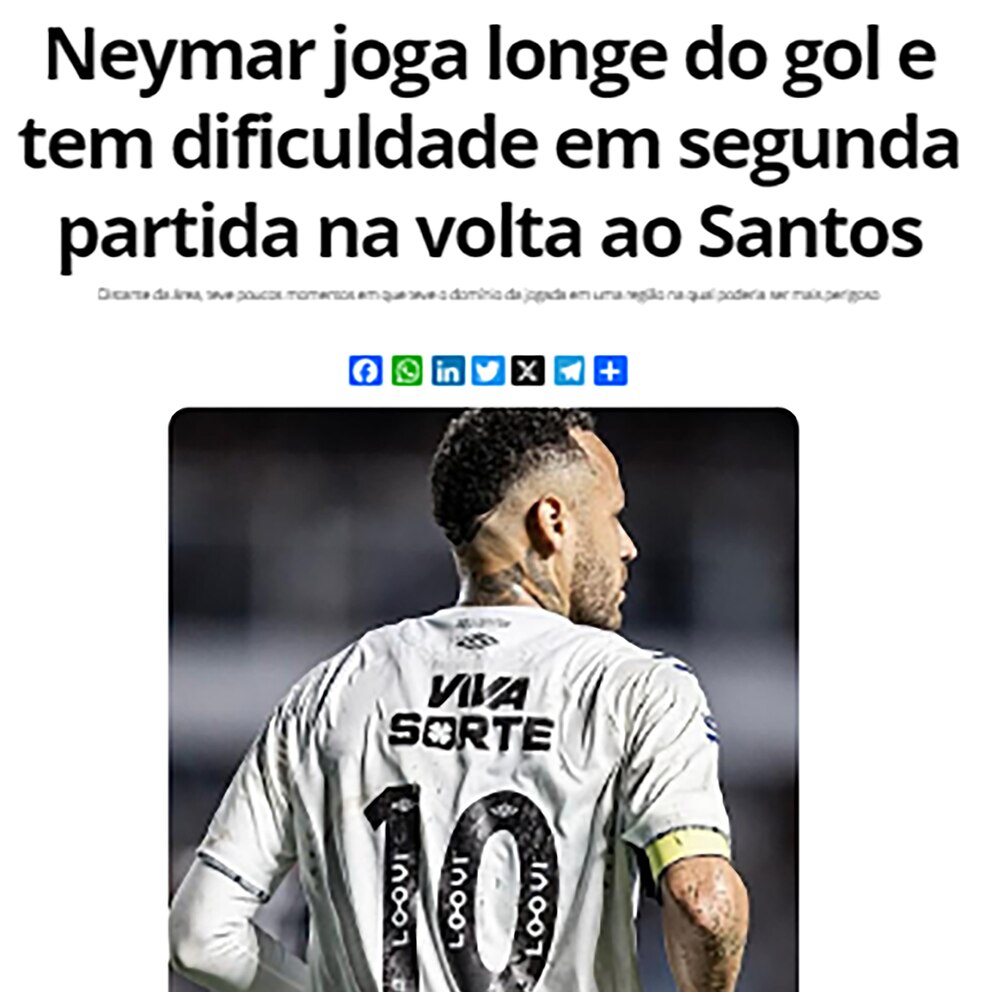Share the article on Facebook
This screenshot has height=992, width=992.
[x=366, y=371]
